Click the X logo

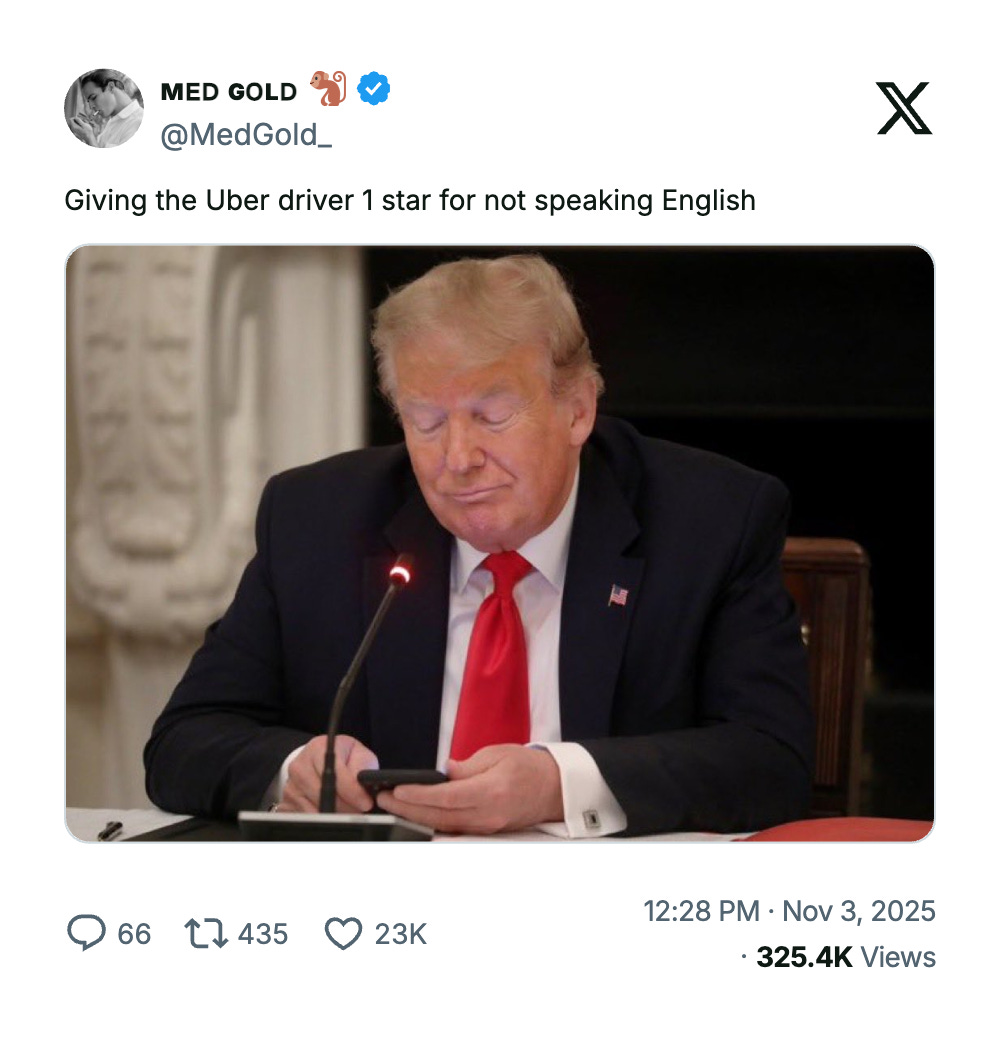click(904, 108)
